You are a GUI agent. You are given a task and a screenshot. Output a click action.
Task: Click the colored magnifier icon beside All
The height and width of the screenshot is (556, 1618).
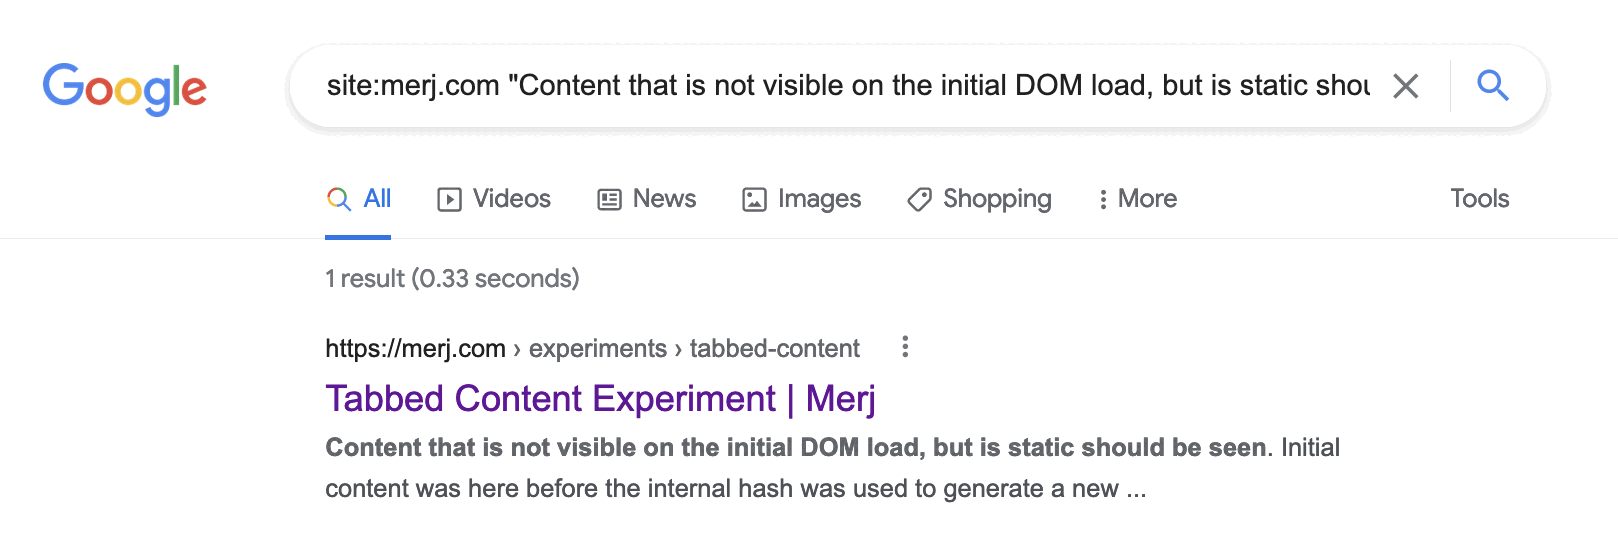[339, 199]
